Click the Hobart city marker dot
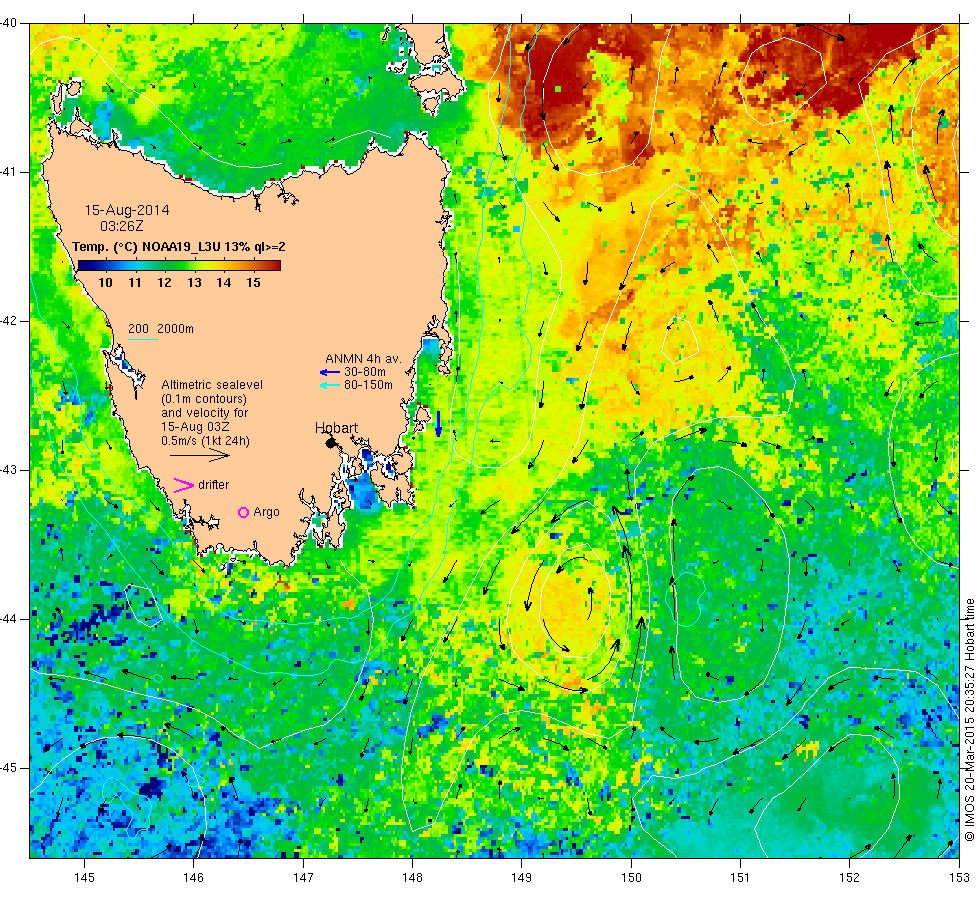Screen dimensions: 980x900 tap(331, 443)
